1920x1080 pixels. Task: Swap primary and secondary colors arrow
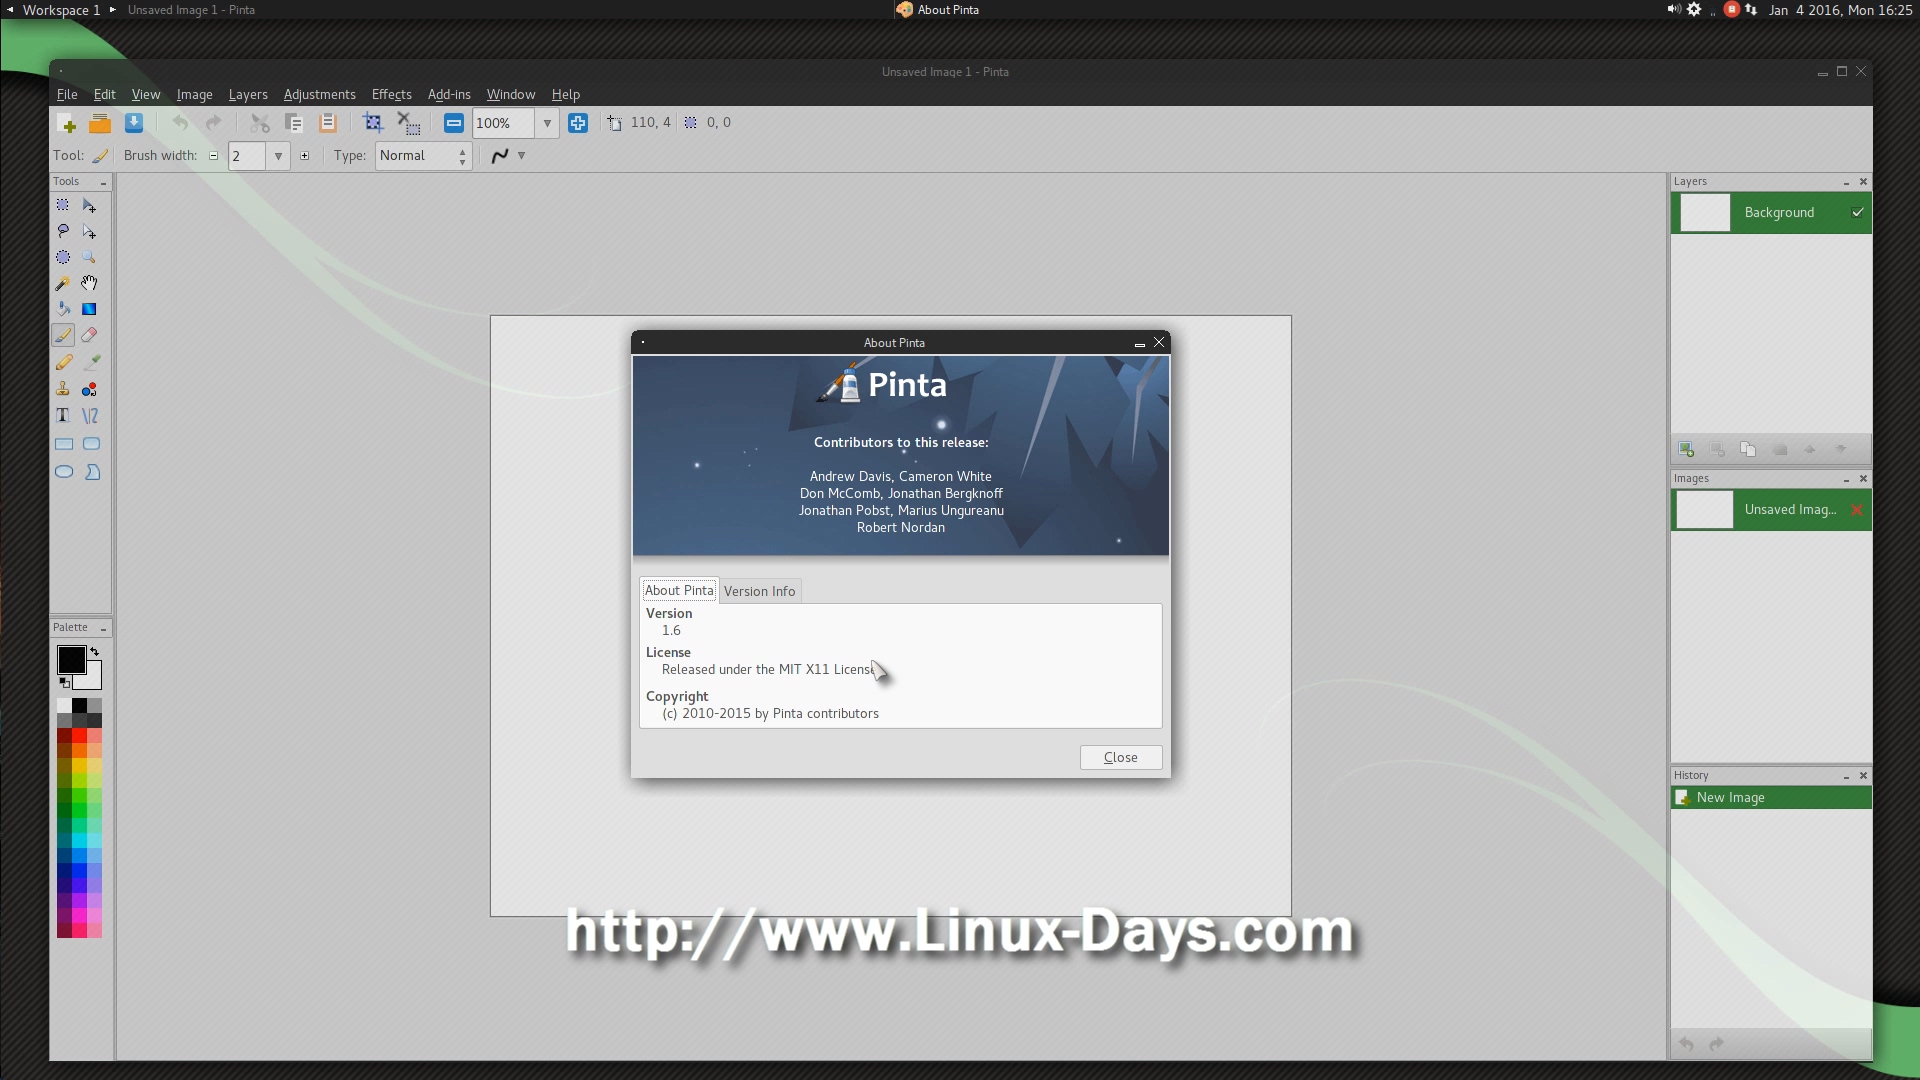click(x=95, y=652)
